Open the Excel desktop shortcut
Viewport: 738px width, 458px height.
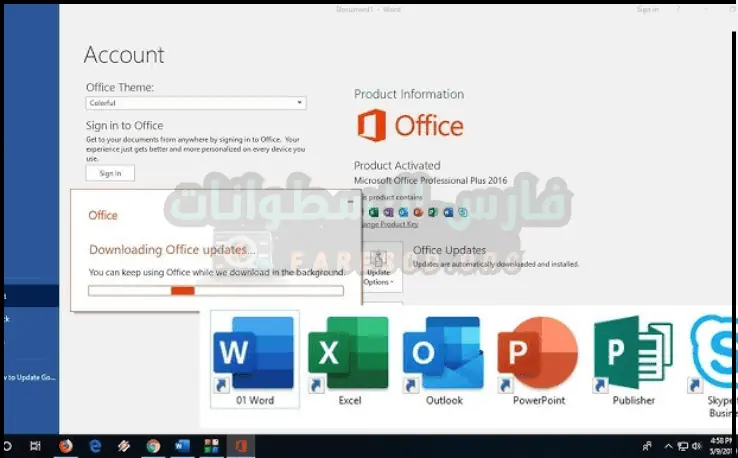(x=349, y=360)
